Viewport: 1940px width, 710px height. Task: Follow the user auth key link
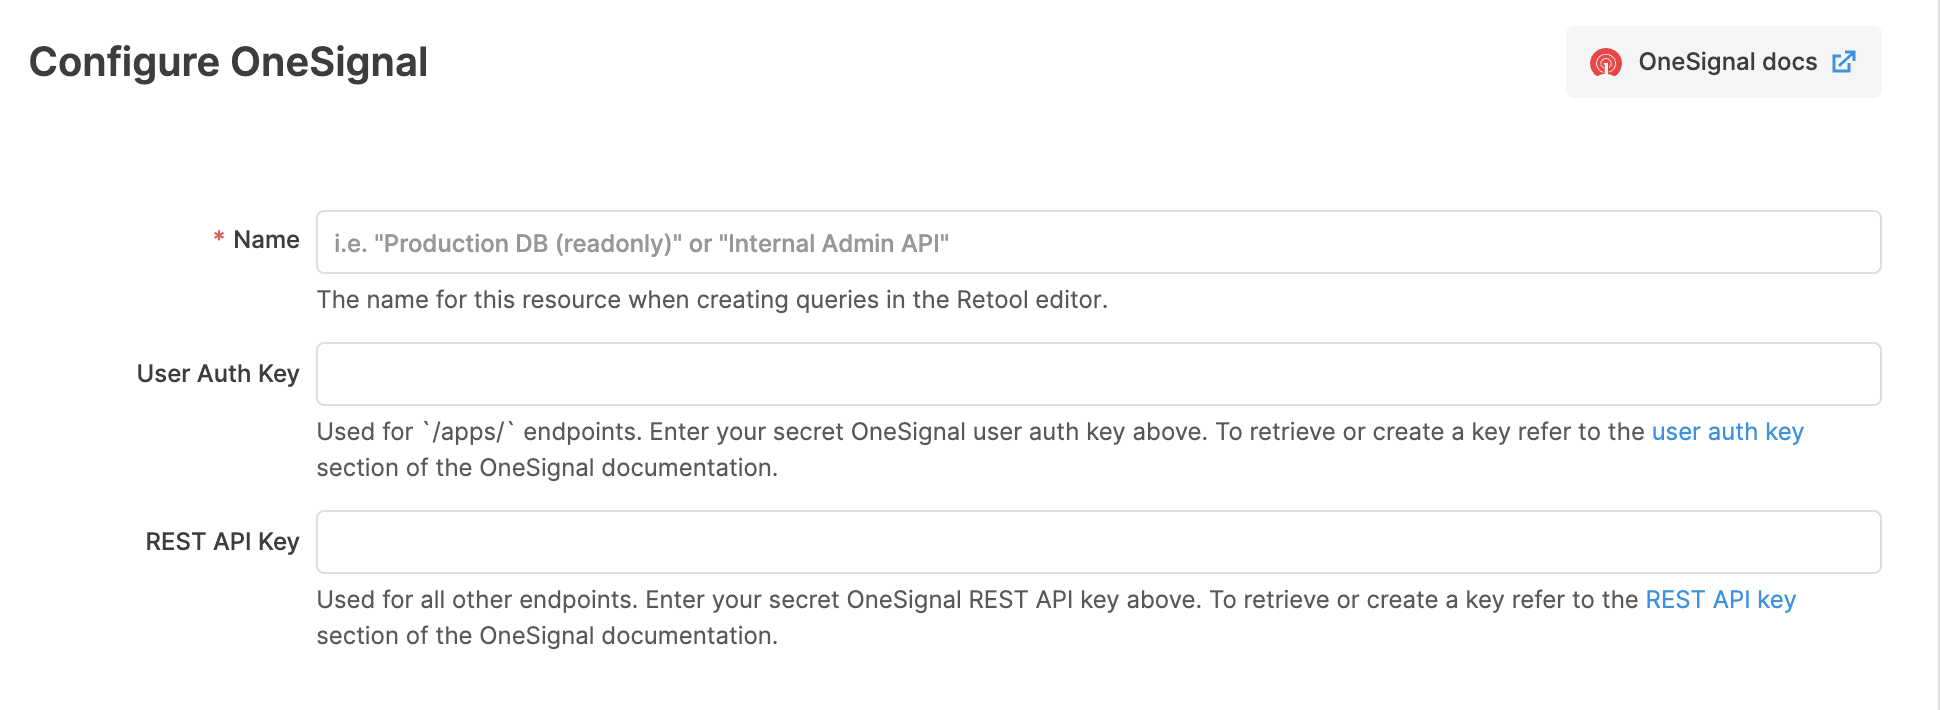(x=1727, y=432)
